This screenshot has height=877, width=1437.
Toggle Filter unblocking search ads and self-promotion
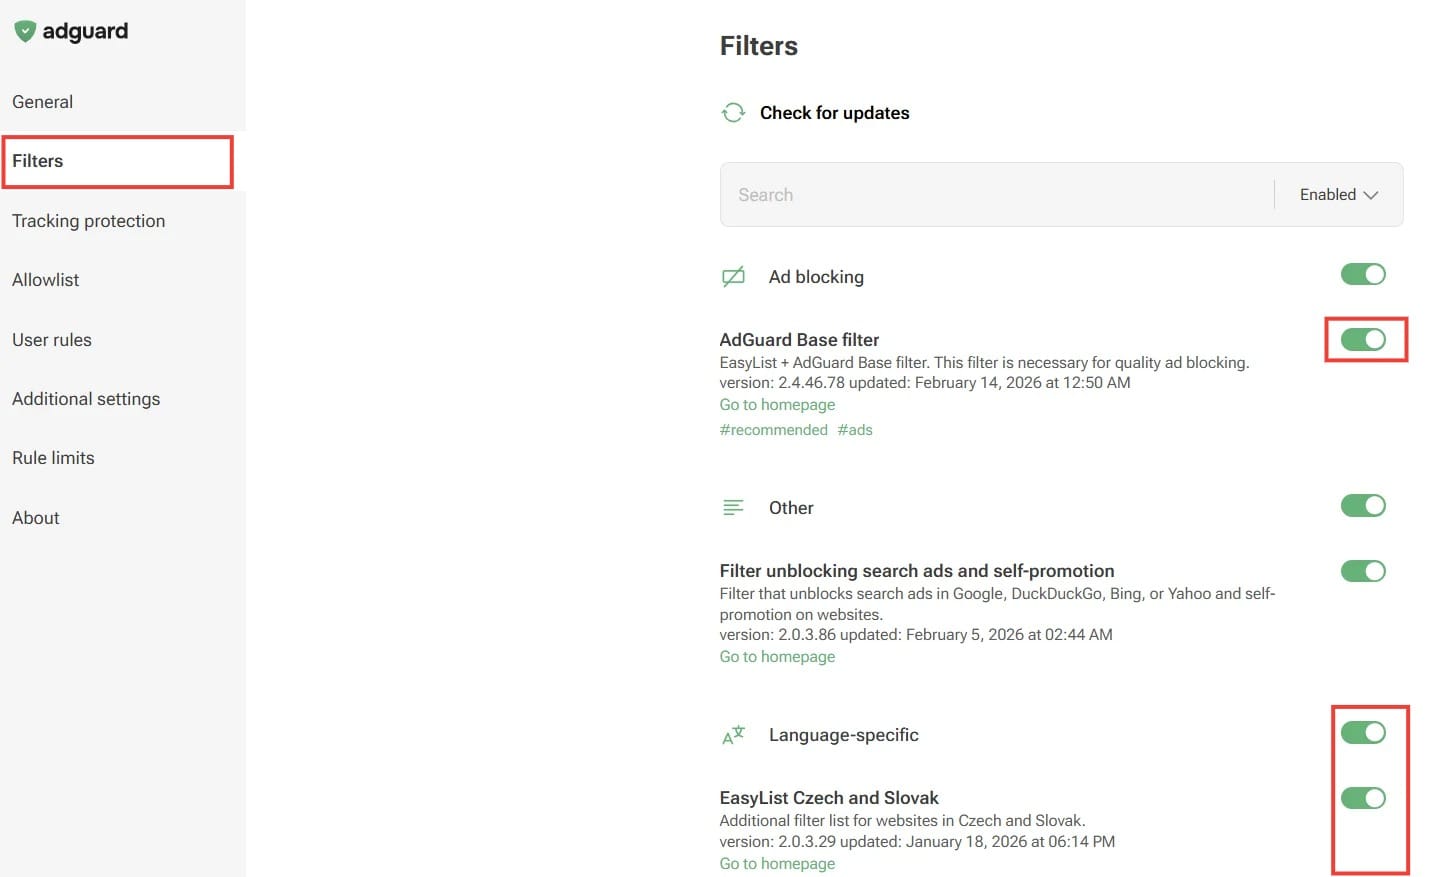(x=1363, y=571)
